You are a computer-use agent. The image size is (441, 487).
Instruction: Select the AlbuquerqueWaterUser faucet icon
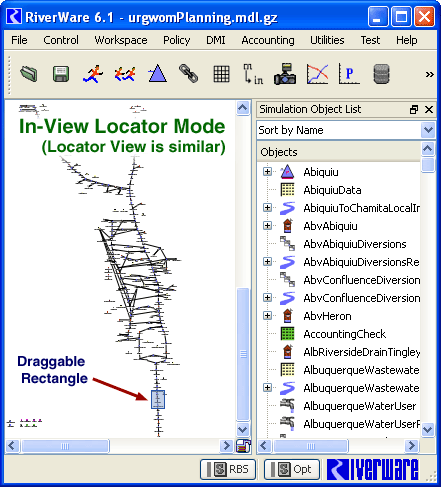point(287,406)
